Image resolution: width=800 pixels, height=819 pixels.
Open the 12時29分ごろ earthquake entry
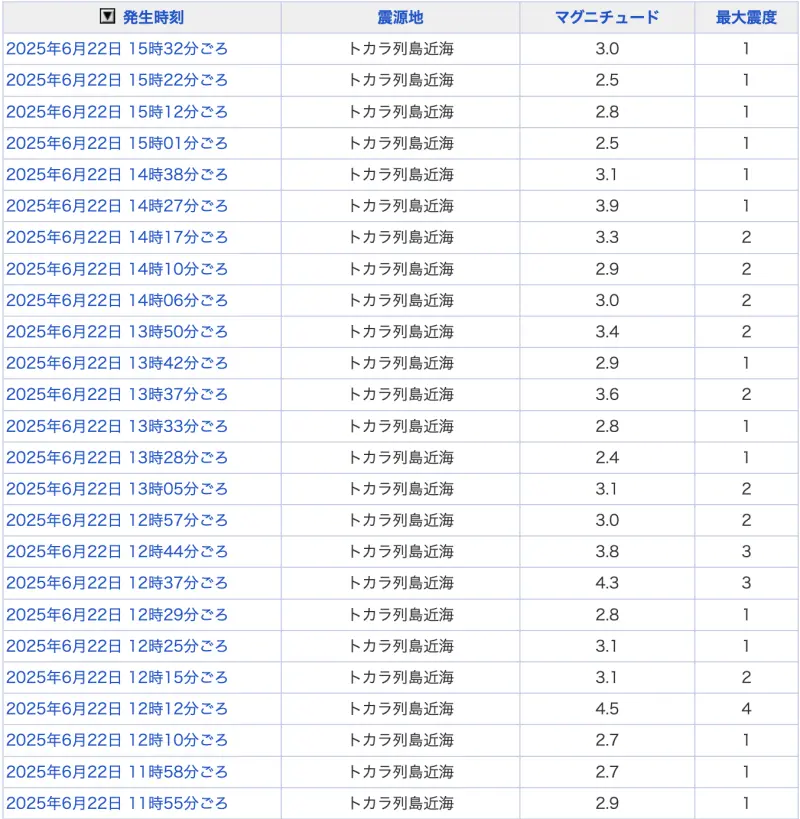[x=117, y=615]
